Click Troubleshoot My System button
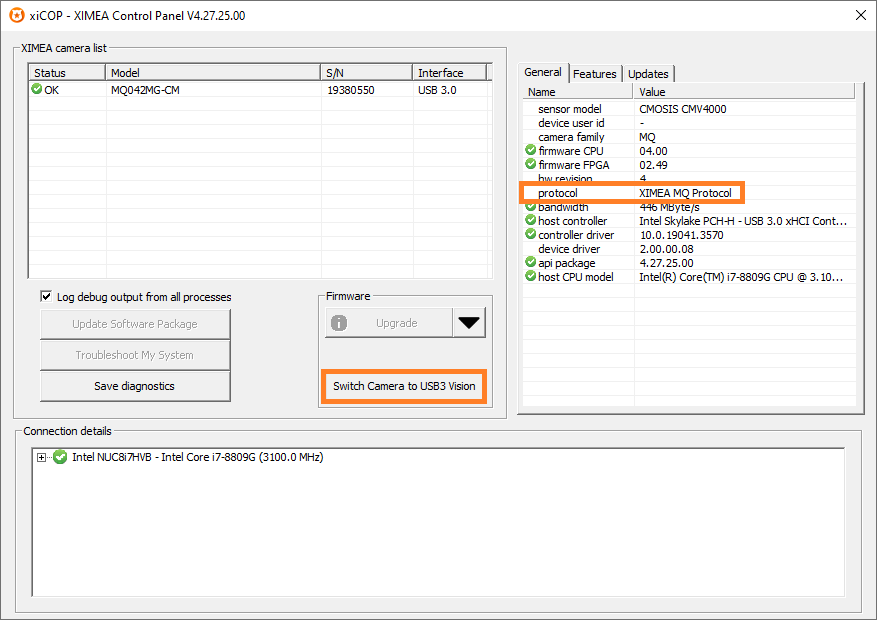Viewport: 877px width, 620px height. [135, 355]
